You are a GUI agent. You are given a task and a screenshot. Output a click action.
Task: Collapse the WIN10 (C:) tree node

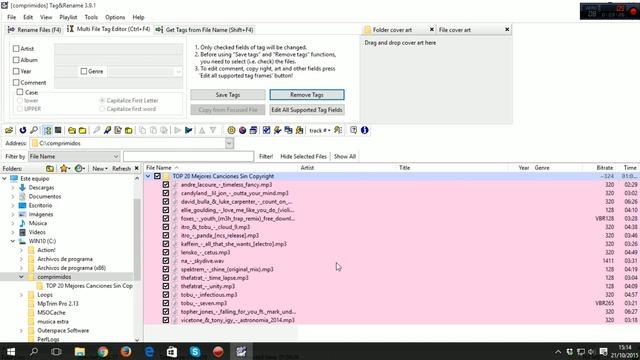[13, 241]
